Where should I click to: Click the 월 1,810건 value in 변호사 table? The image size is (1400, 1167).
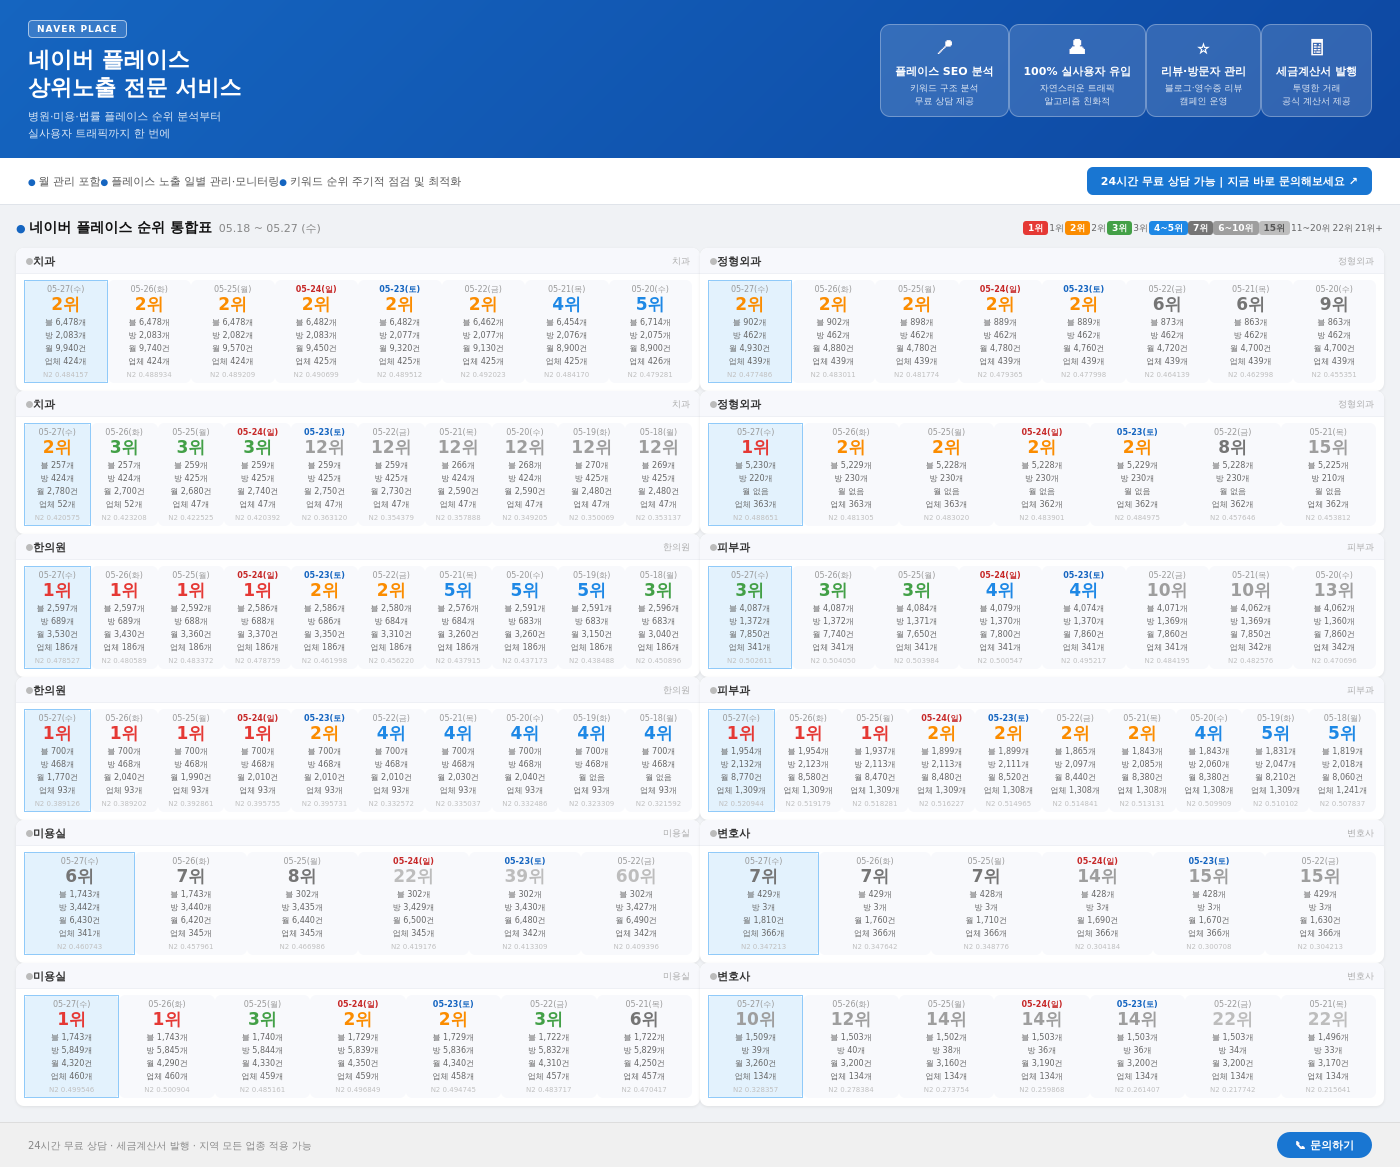(x=763, y=921)
